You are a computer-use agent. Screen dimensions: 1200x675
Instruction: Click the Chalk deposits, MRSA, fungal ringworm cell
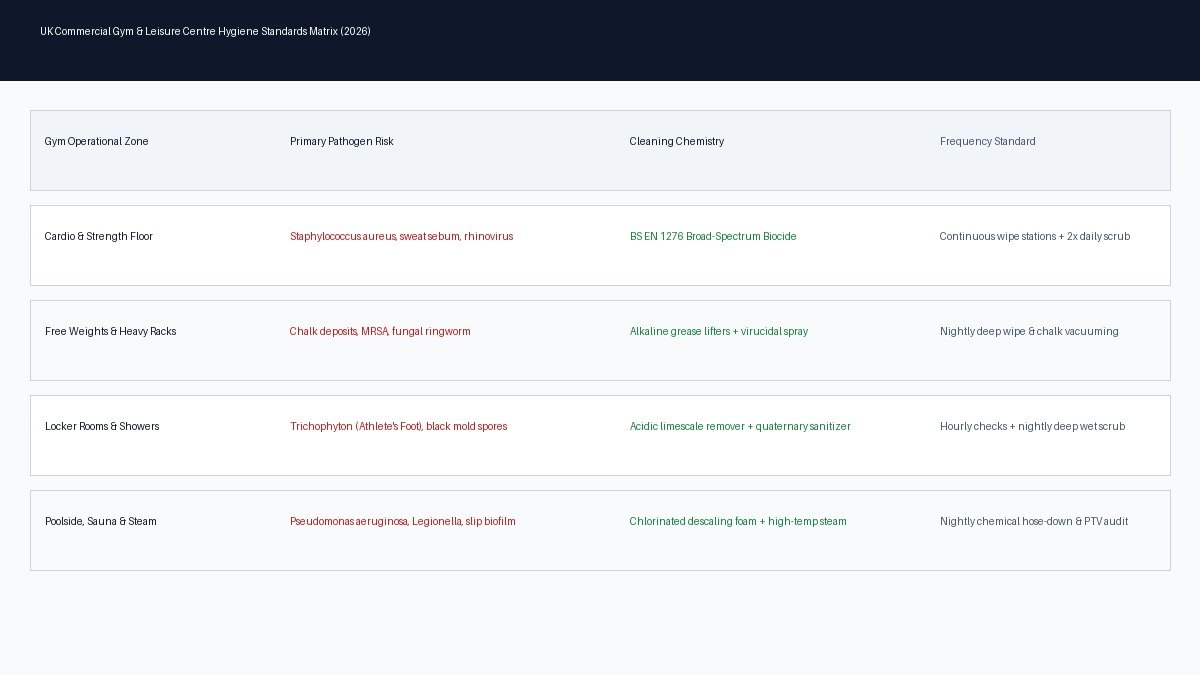coord(380,332)
